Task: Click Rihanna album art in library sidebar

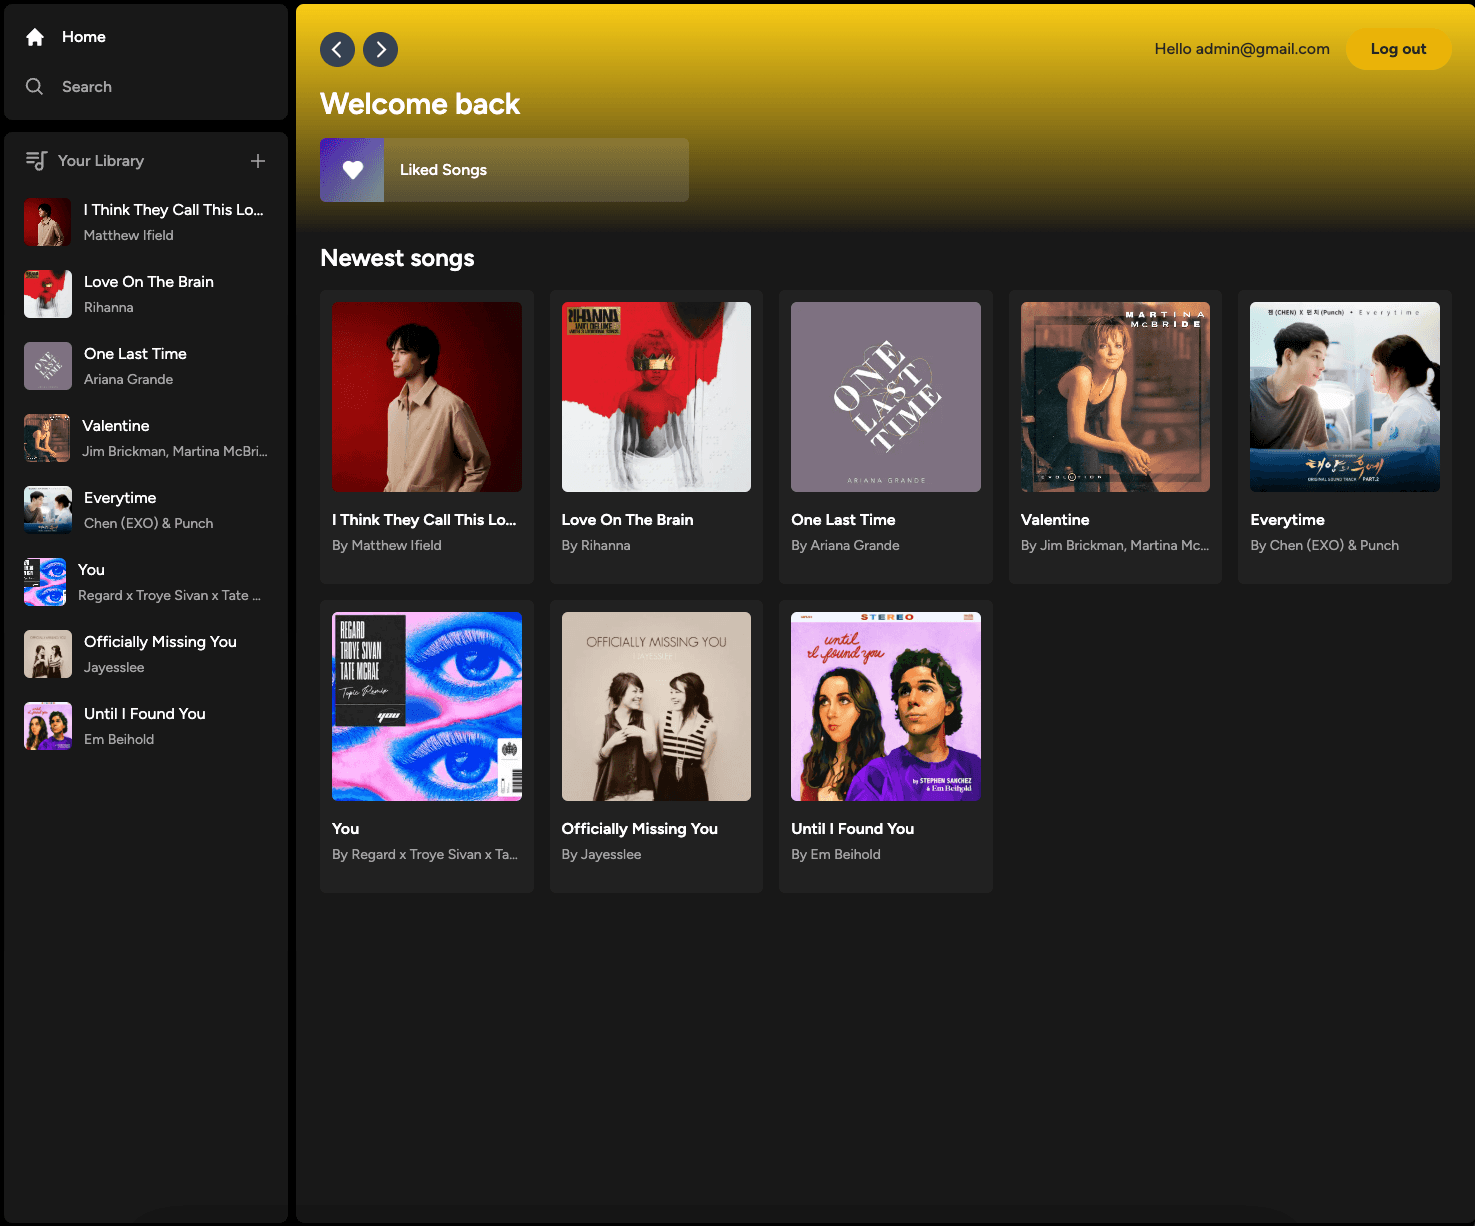Action: 48,294
